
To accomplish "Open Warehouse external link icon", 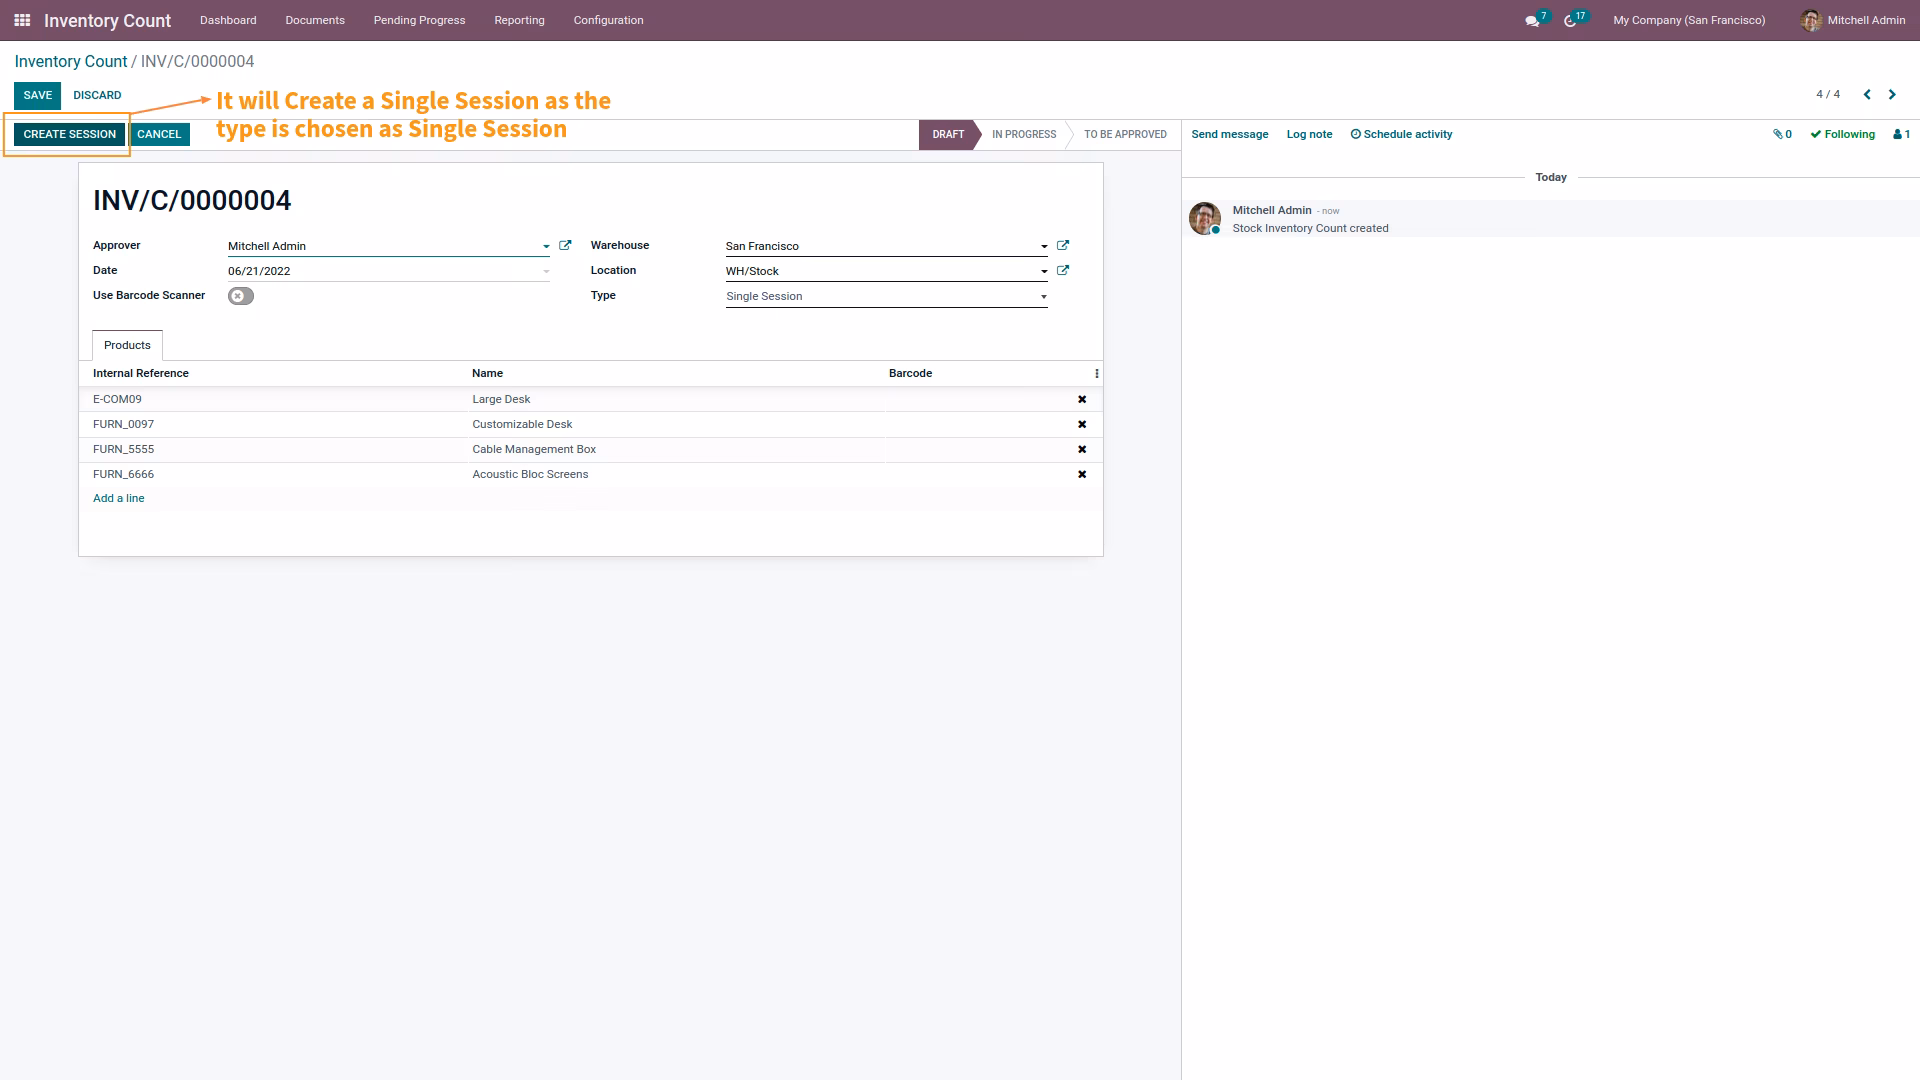I will [x=1063, y=245].
